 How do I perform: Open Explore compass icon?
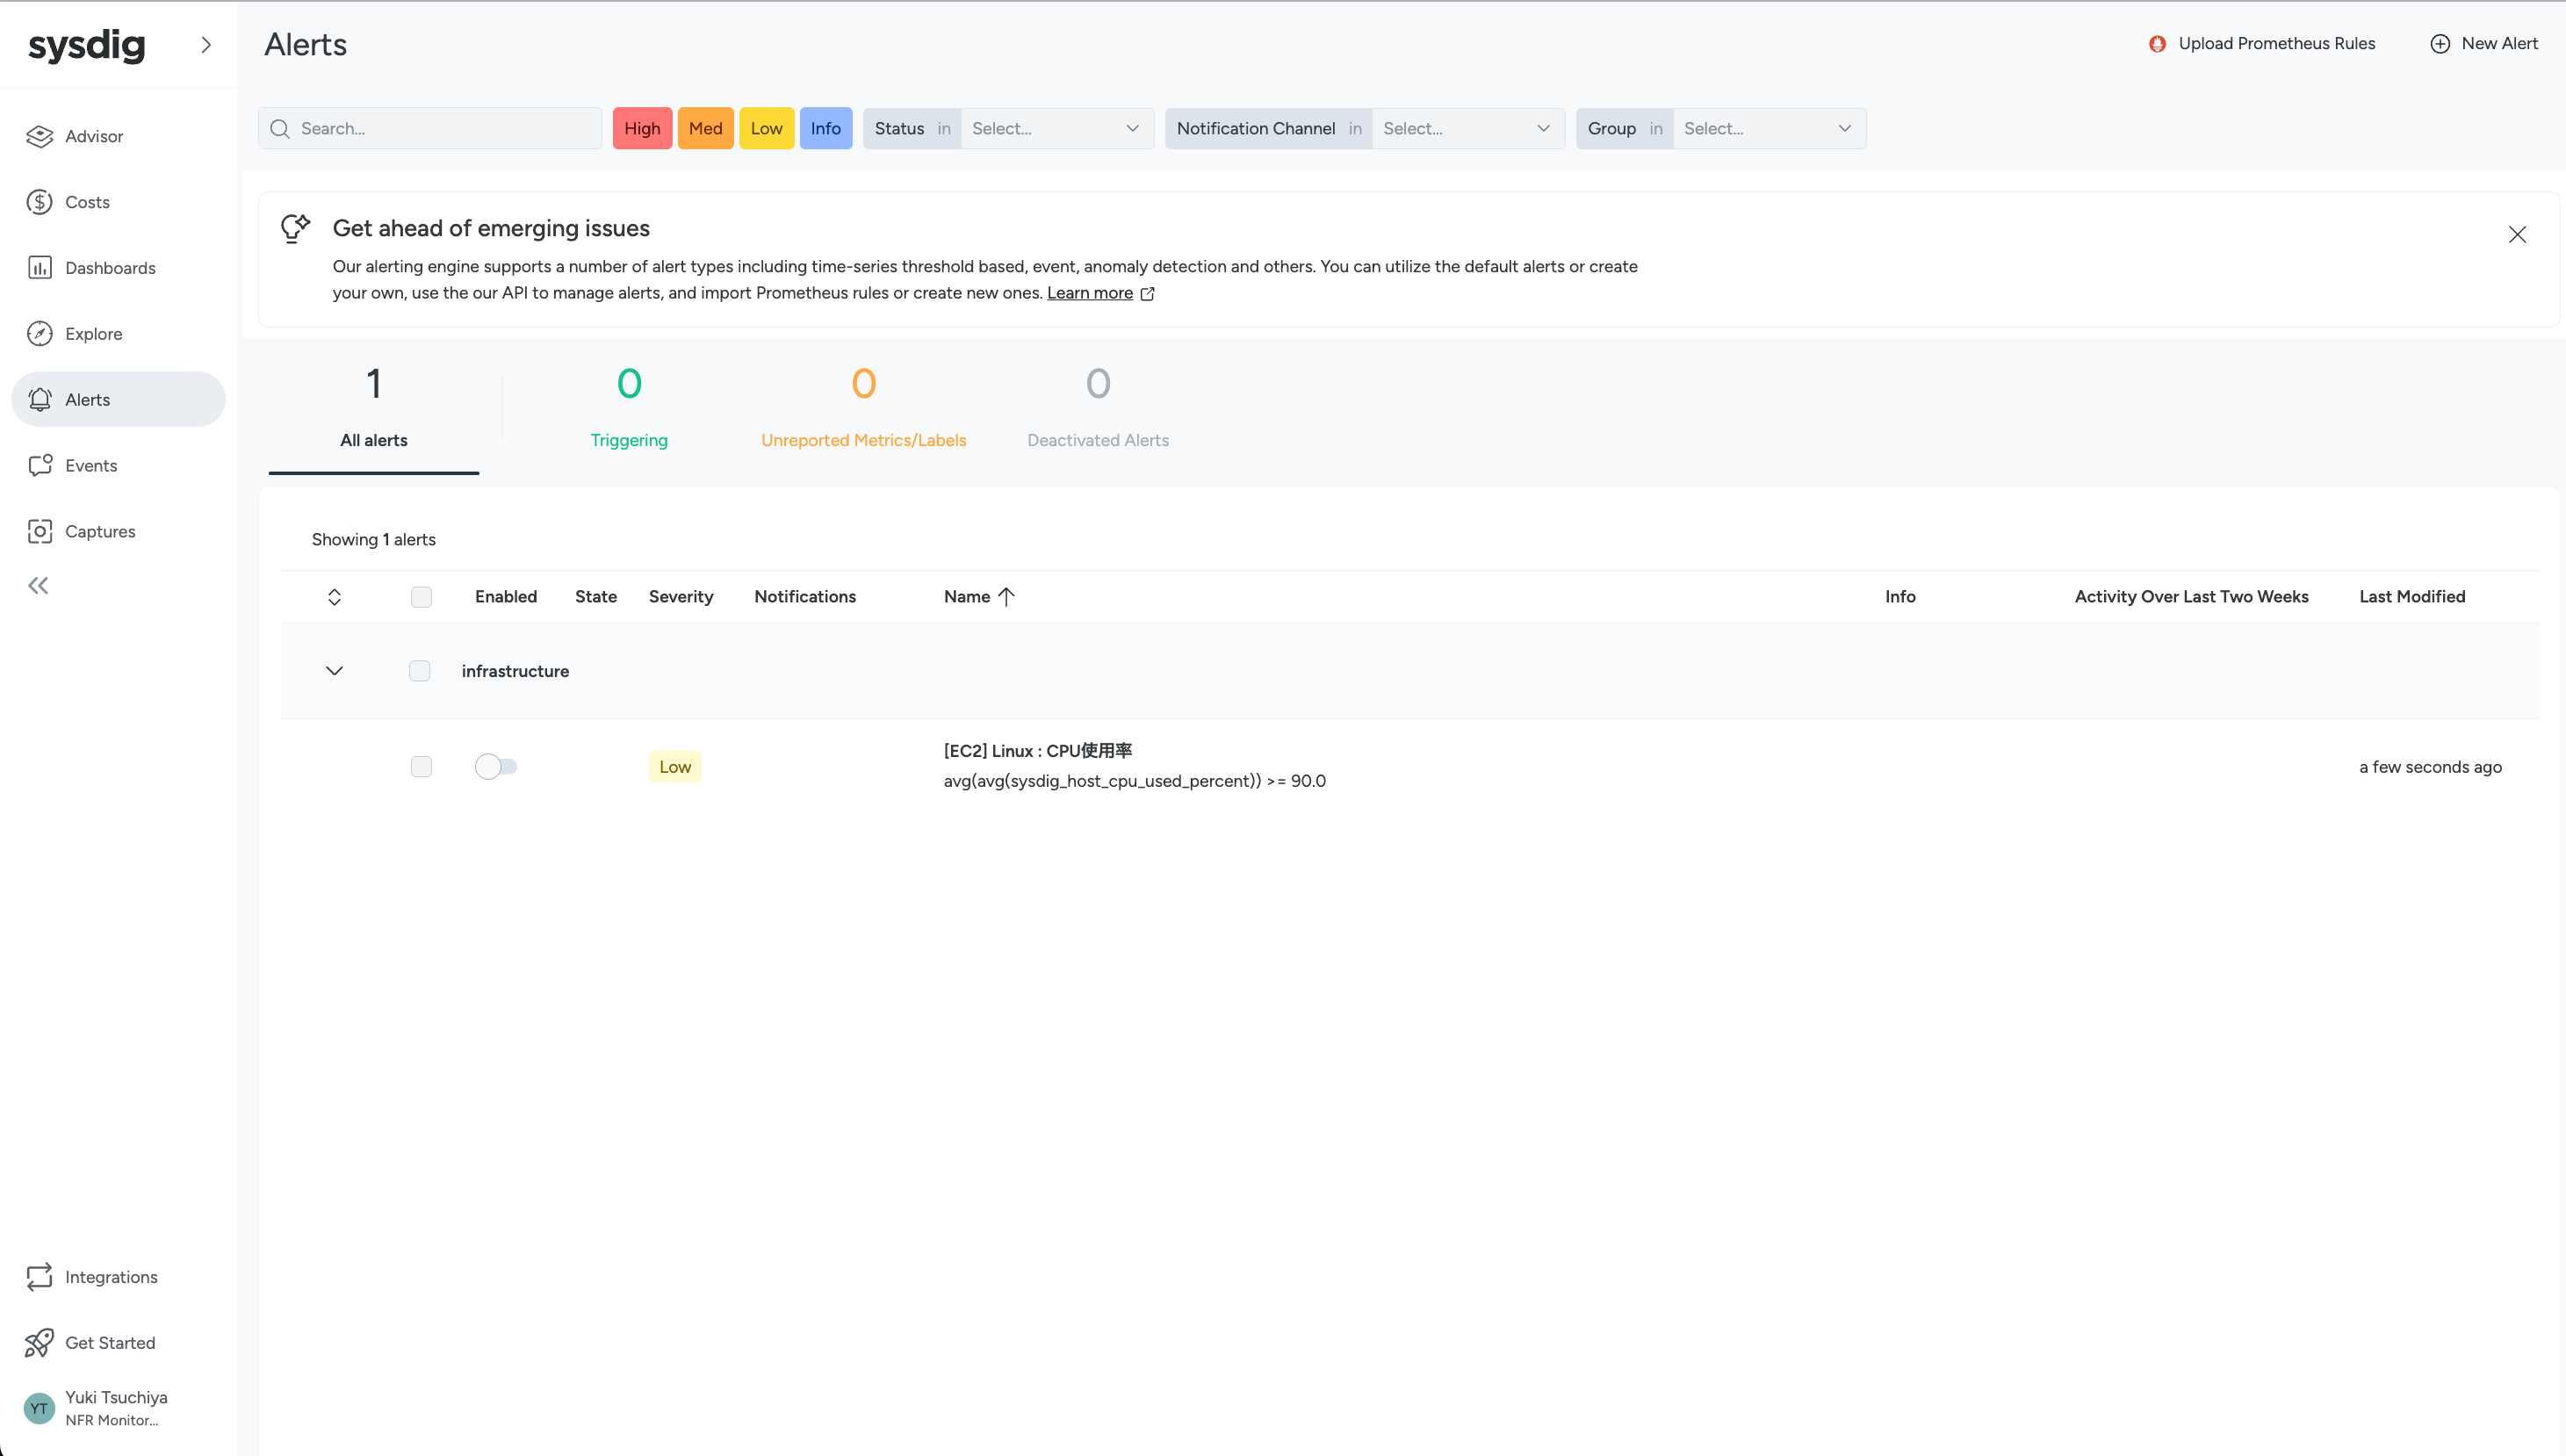pyautogui.click(x=39, y=334)
